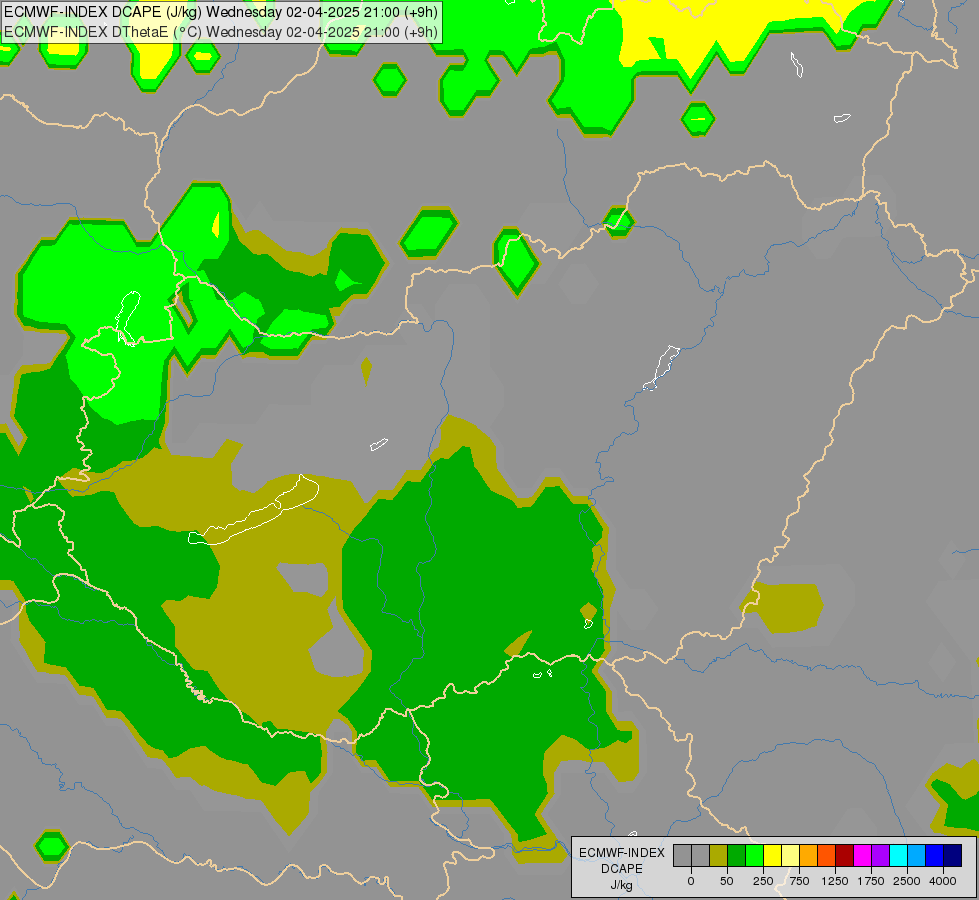This screenshot has height=900, width=979.
Task: Select the navy legend swatch
Action: [953, 855]
